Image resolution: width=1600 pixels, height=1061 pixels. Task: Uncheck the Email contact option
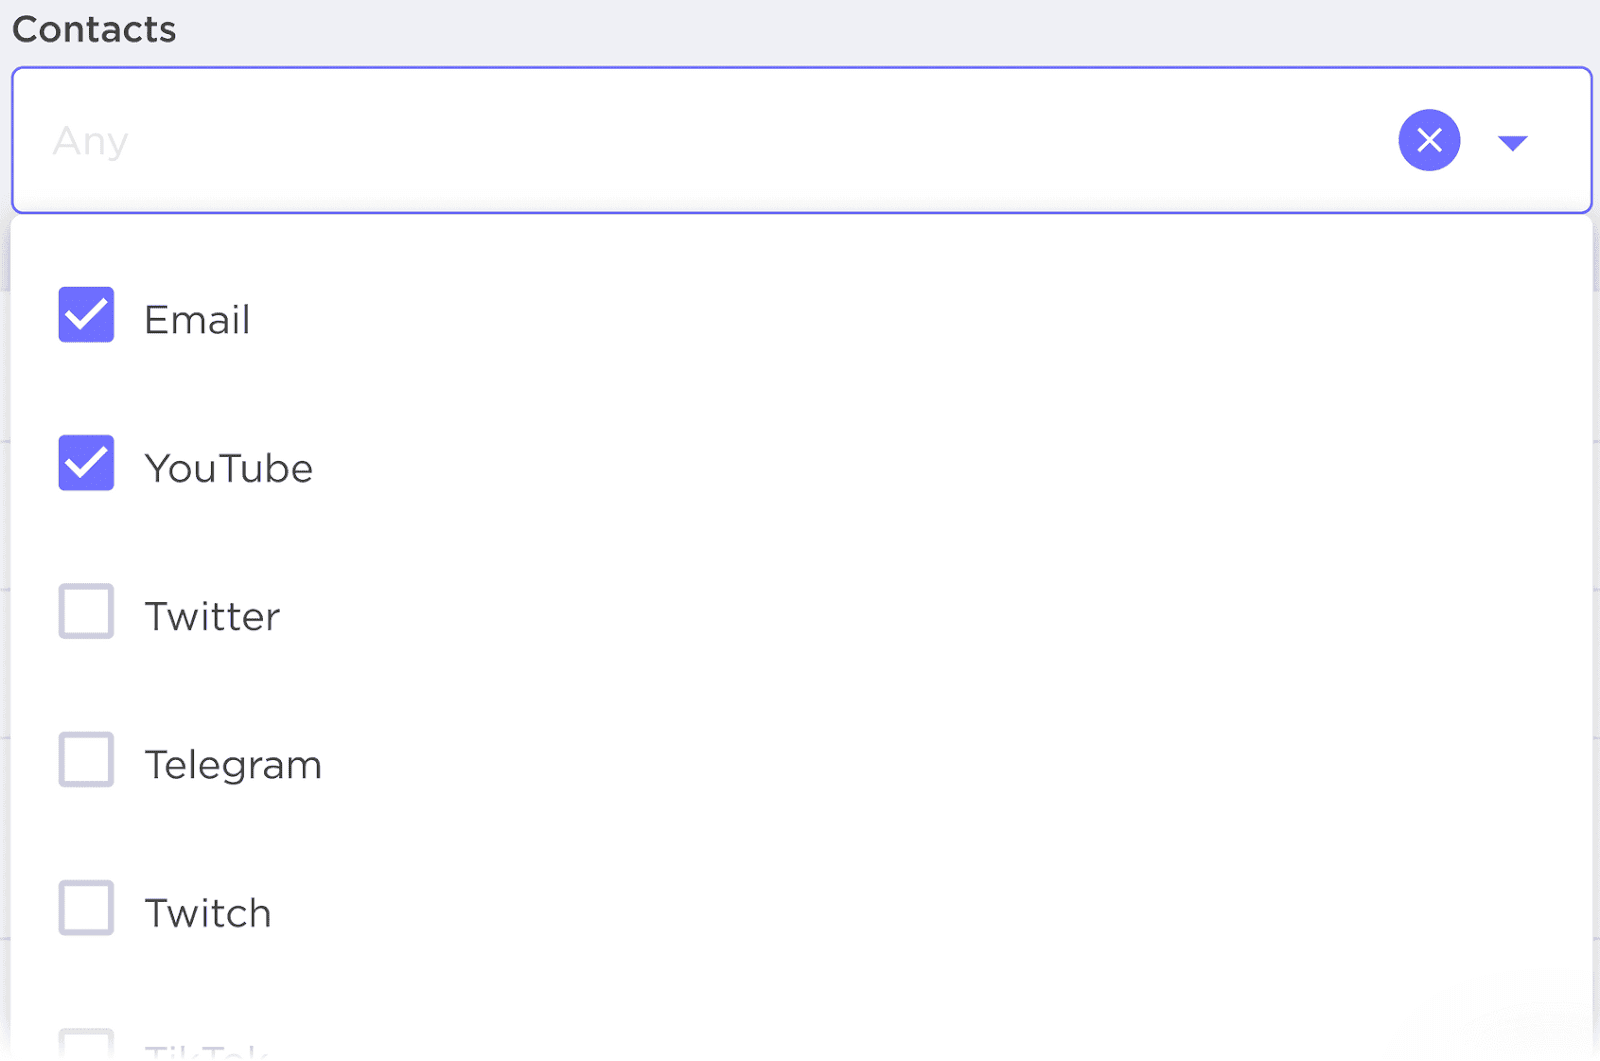(x=86, y=315)
